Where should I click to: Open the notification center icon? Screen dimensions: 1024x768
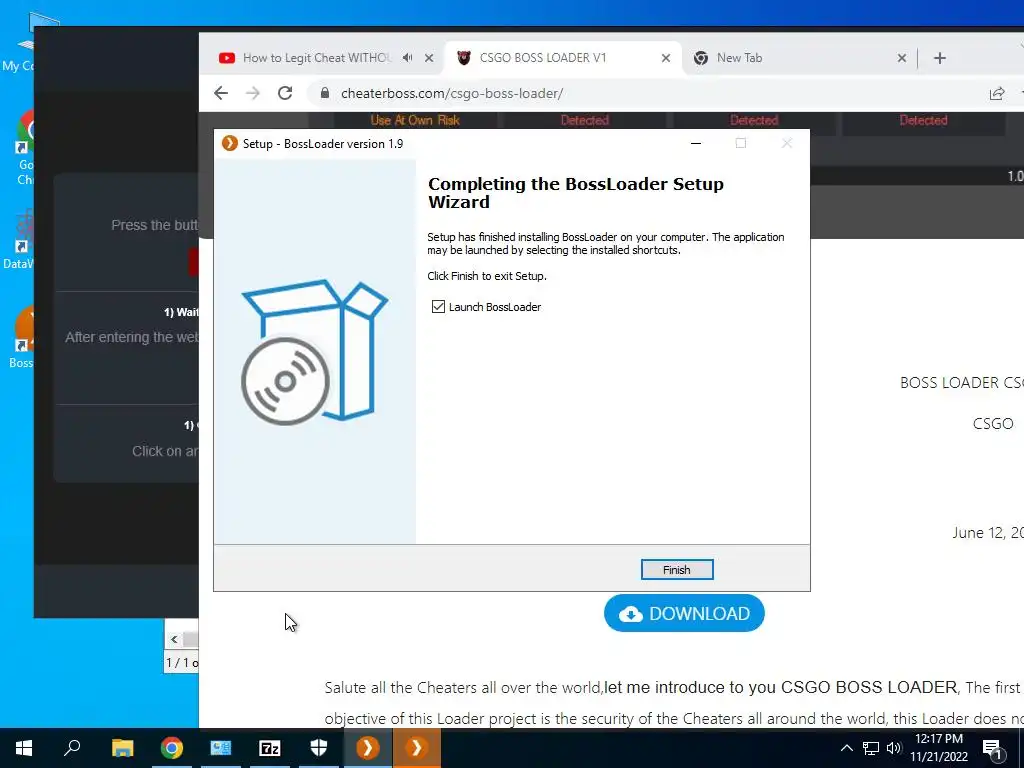click(993, 749)
